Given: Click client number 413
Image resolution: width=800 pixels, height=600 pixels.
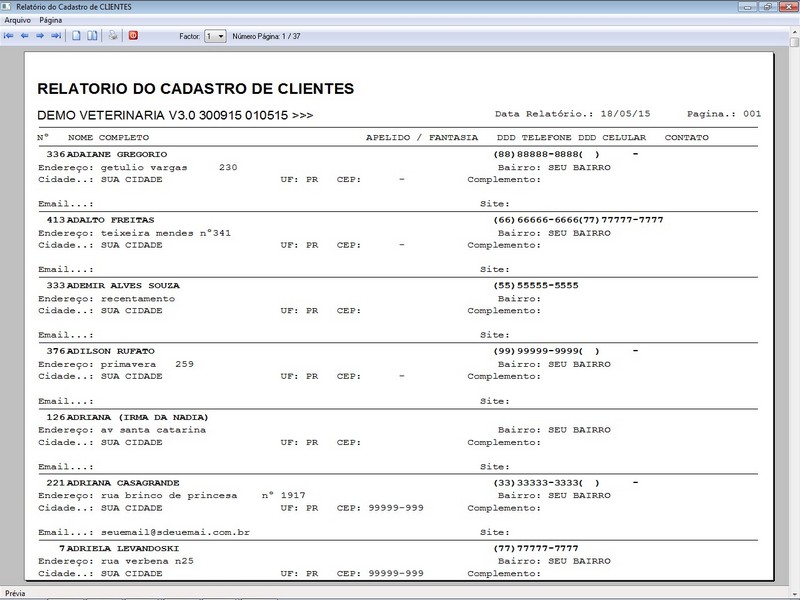Looking at the screenshot, I should point(56,220).
